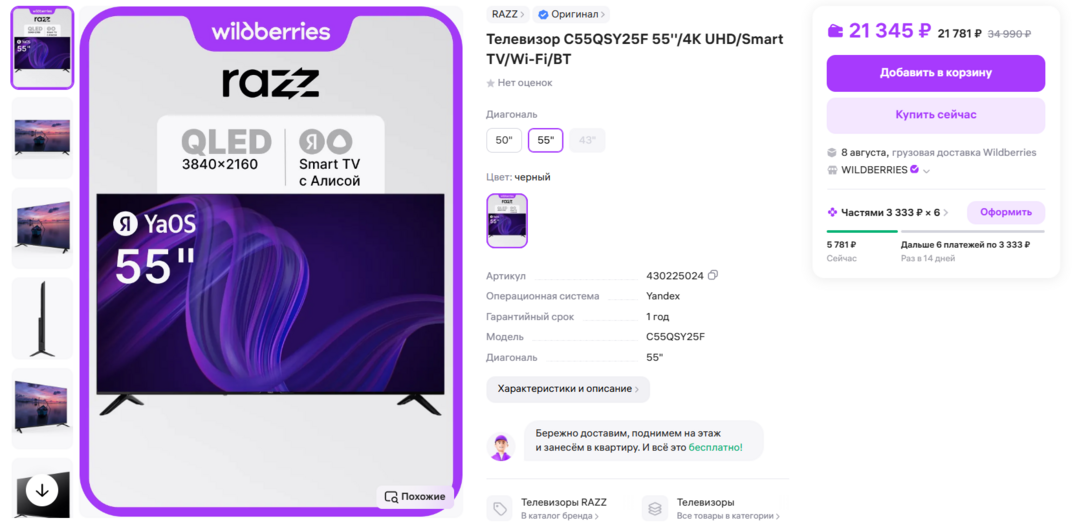Select the 43" diagonal option
Screen dimensions: 1090x527
click(587, 140)
